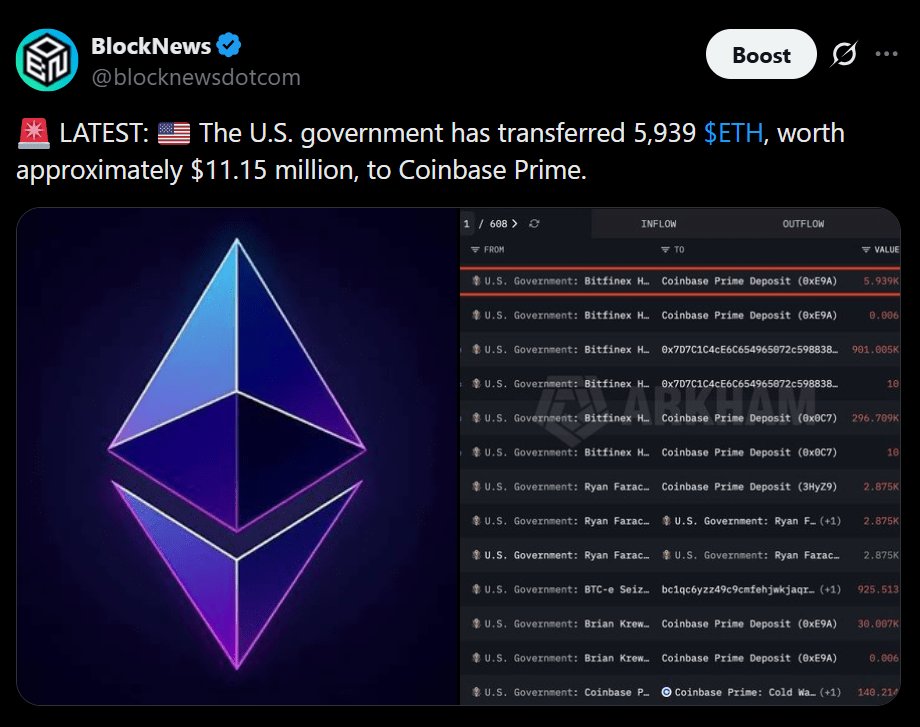Open the Grok slash-circle icon
This screenshot has height=727, width=920.
844,54
